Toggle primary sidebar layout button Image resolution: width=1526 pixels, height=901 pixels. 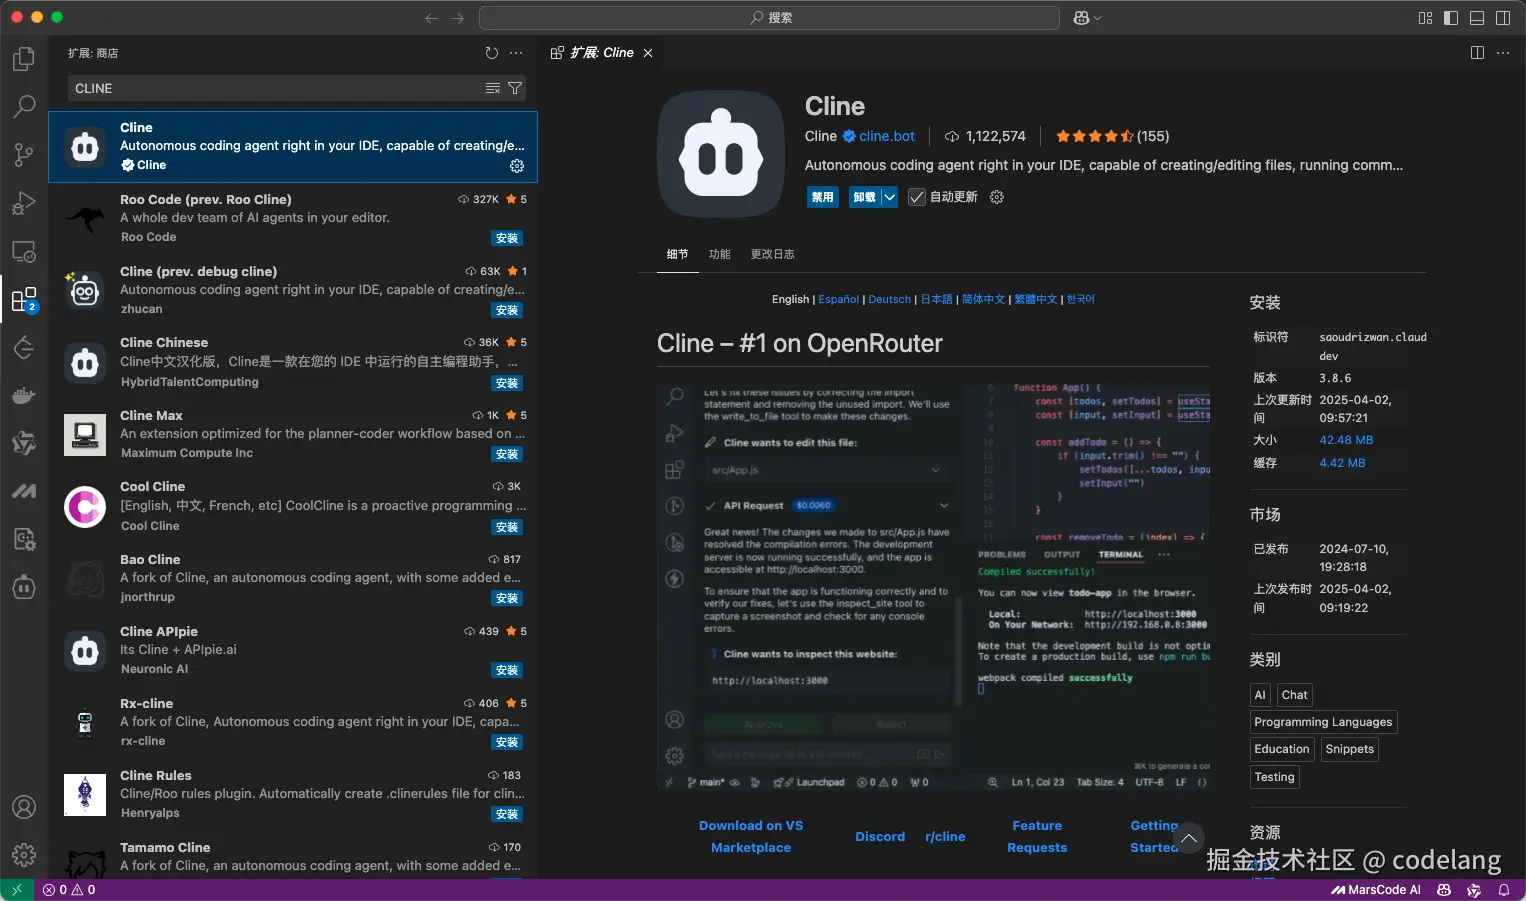(1451, 18)
